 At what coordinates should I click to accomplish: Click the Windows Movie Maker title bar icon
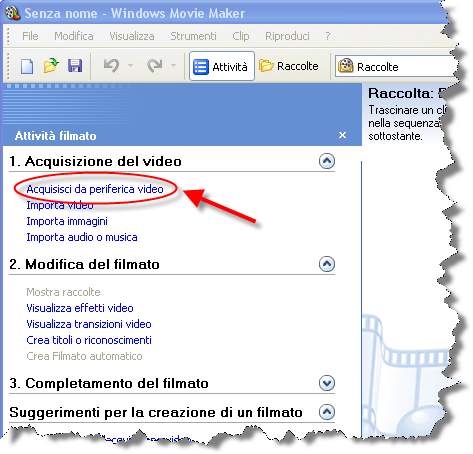pos(13,13)
